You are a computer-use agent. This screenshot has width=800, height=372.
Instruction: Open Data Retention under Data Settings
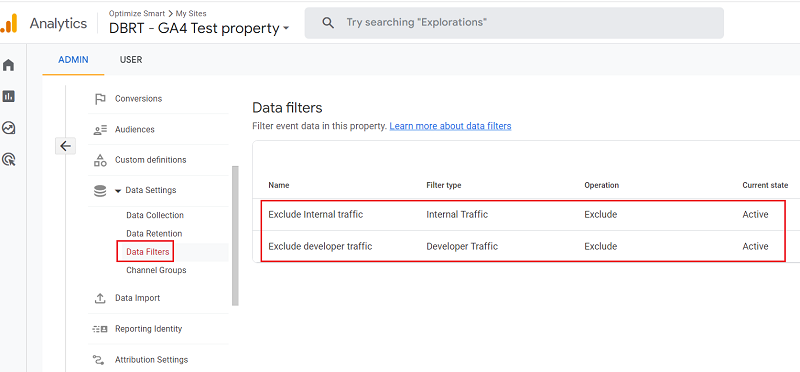pyautogui.click(x=154, y=234)
